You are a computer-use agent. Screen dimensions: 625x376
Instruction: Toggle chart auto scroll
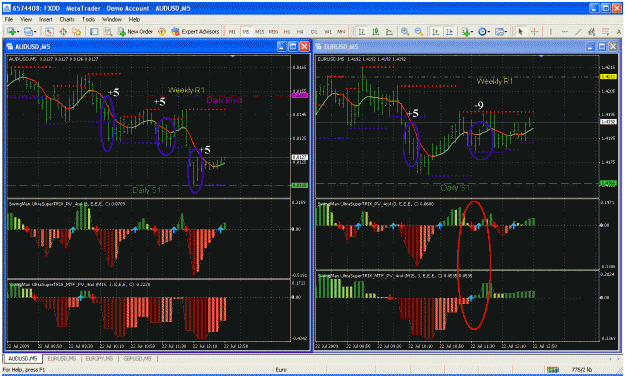pyautogui.click(x=436, y=31)
